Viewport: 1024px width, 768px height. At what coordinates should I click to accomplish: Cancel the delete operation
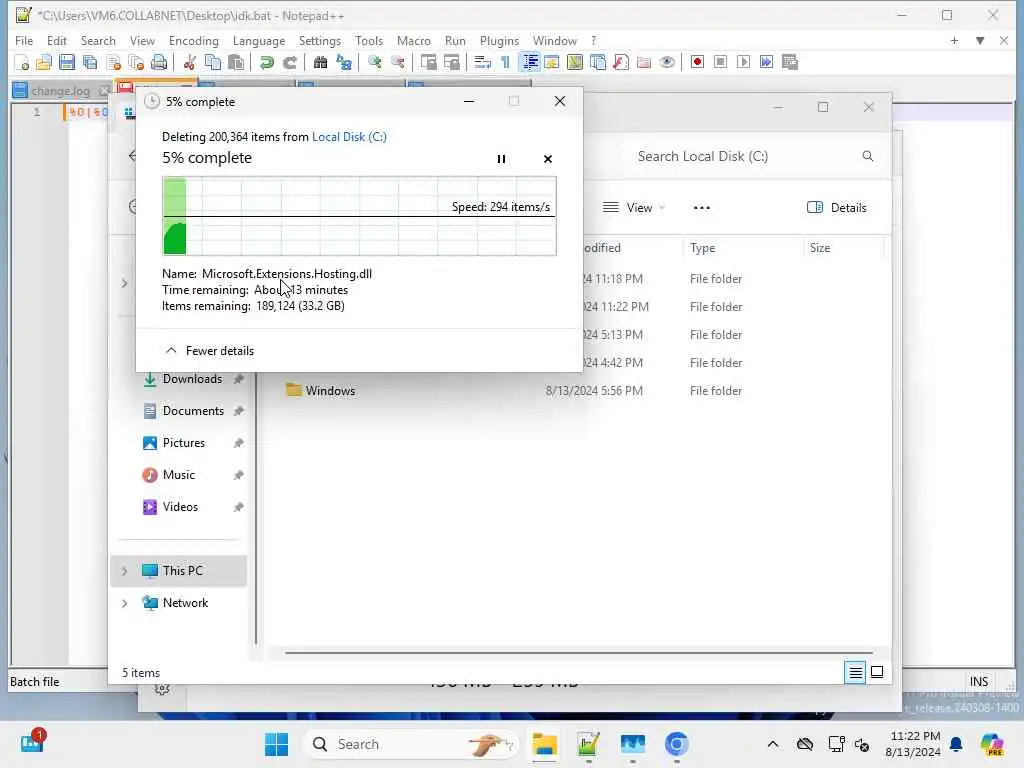(547, 159)
